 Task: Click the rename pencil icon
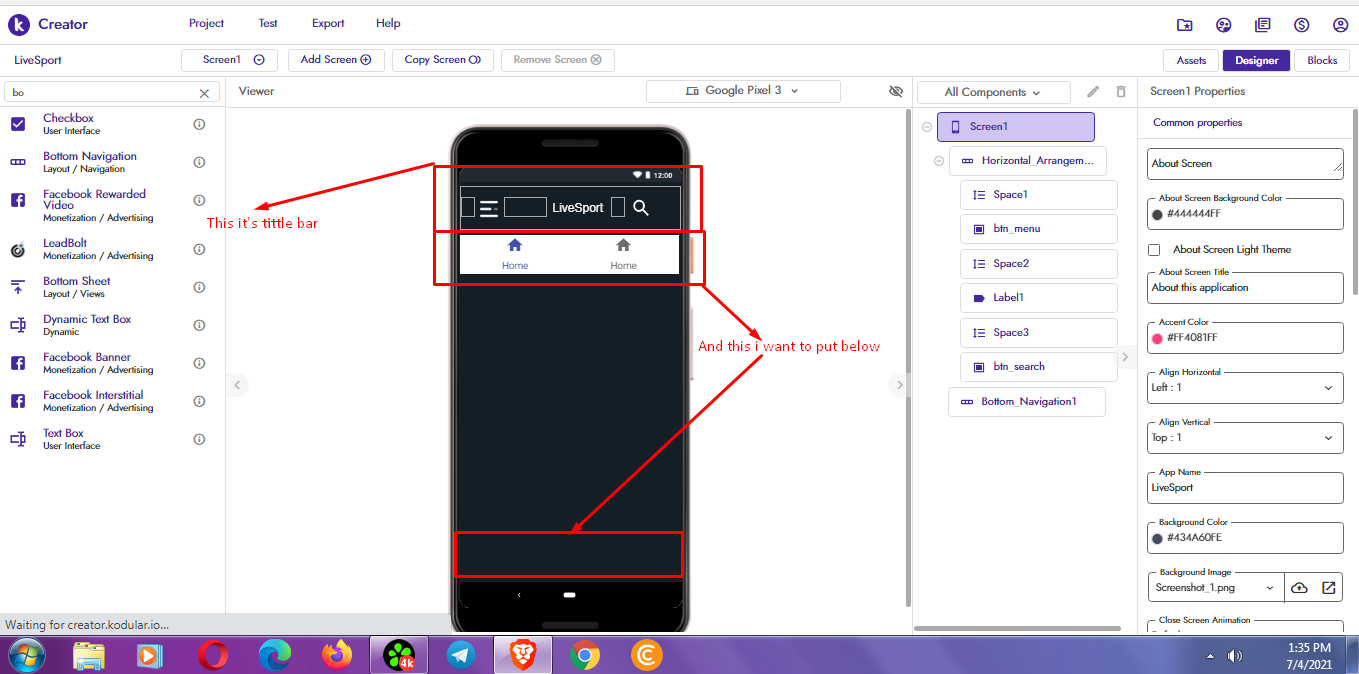coord(1093,91)
